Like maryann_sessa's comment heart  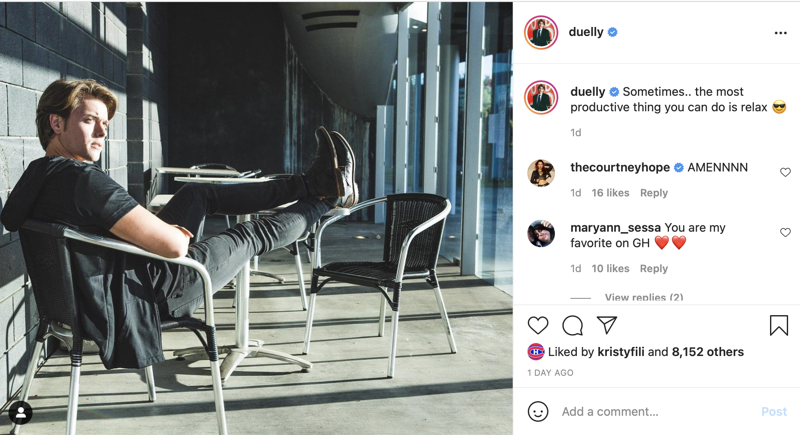click(785, 233)
